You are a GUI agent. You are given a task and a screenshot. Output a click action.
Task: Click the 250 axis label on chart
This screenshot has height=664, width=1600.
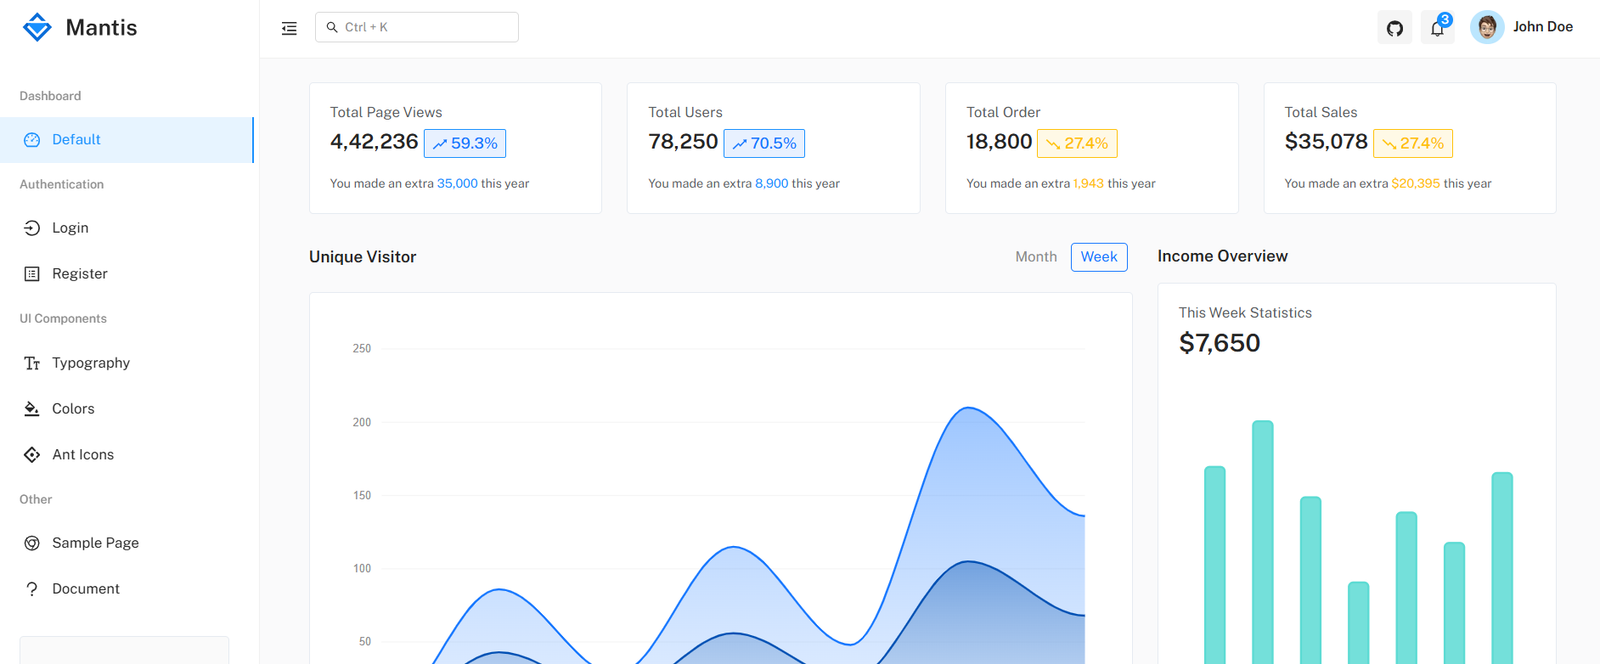[362, 349]
